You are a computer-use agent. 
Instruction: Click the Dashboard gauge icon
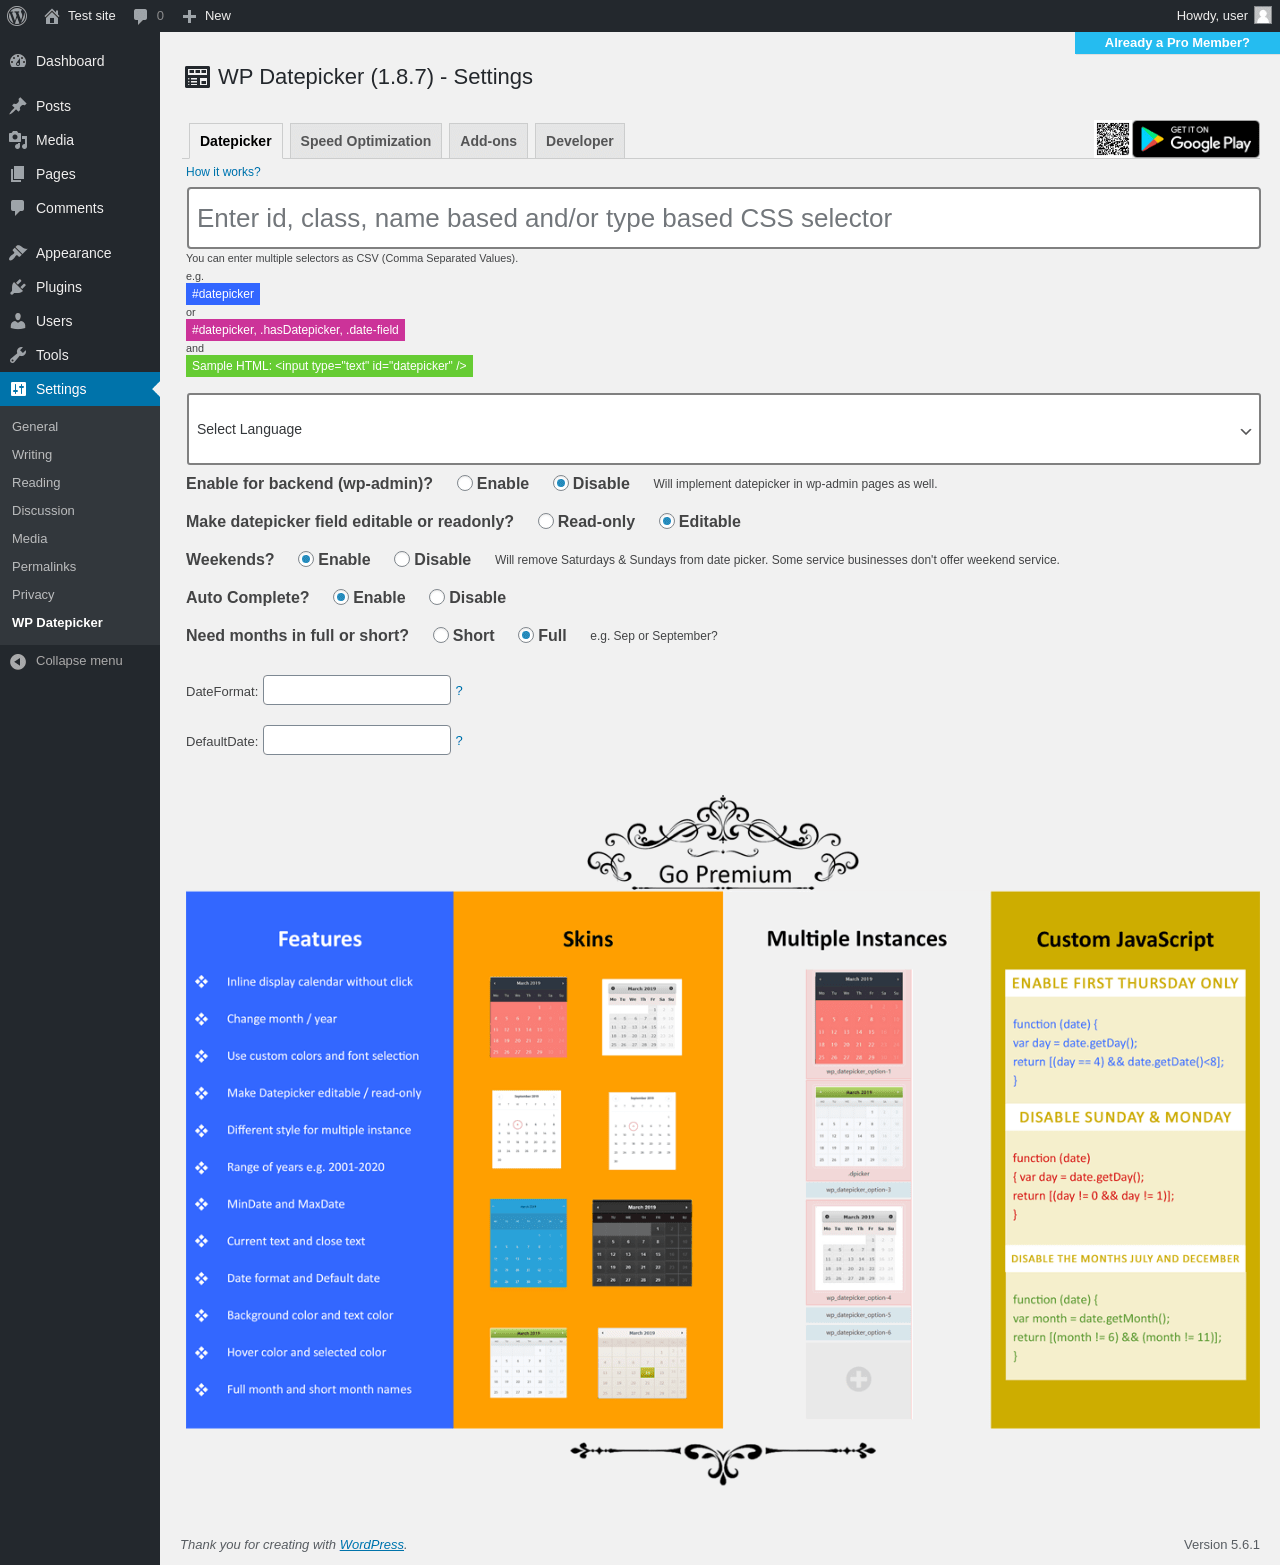tap(18, 61)
